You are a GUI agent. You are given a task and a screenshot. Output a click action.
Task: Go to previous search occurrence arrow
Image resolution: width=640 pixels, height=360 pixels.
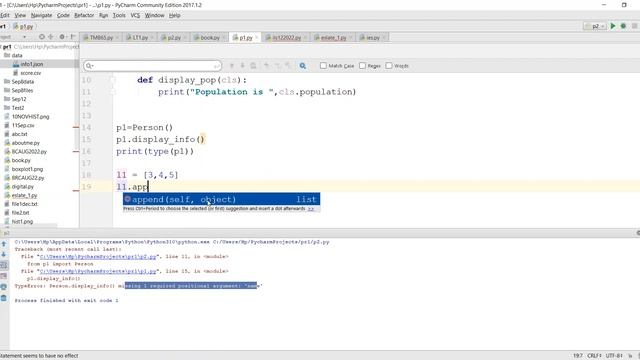click(x=232, y=66)
